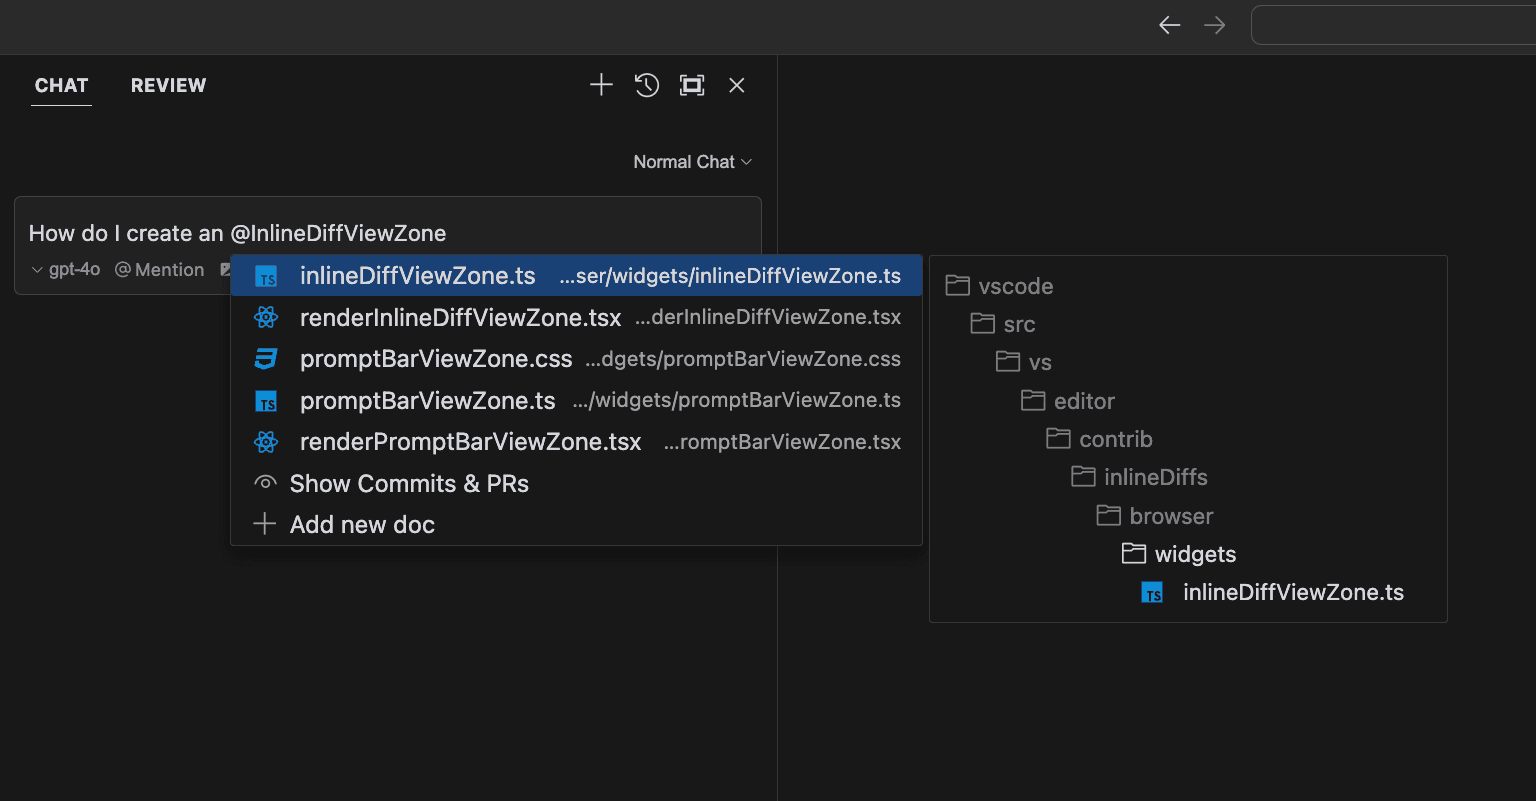Open the chat history clock icon

pos(647,85)
